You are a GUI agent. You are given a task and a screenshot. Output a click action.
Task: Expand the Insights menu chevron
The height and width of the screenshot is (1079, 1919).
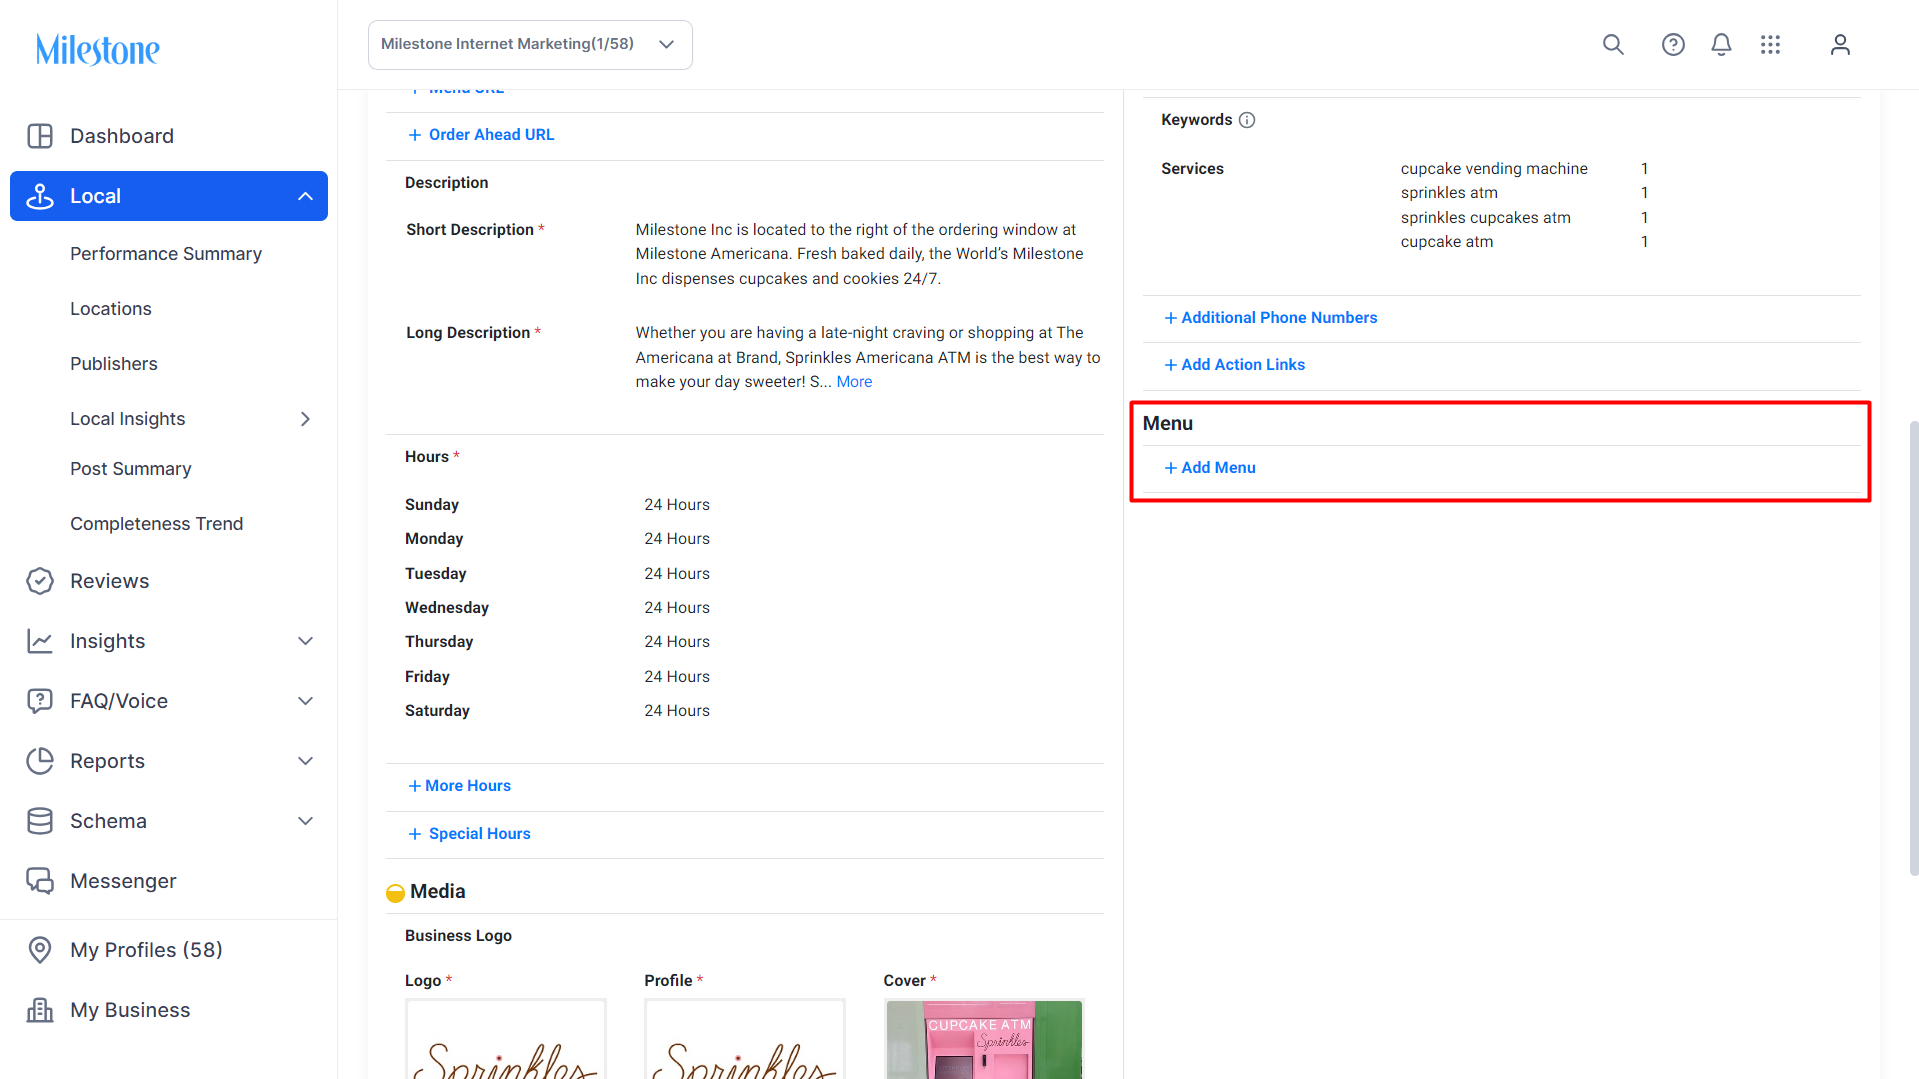click(306, 641)
